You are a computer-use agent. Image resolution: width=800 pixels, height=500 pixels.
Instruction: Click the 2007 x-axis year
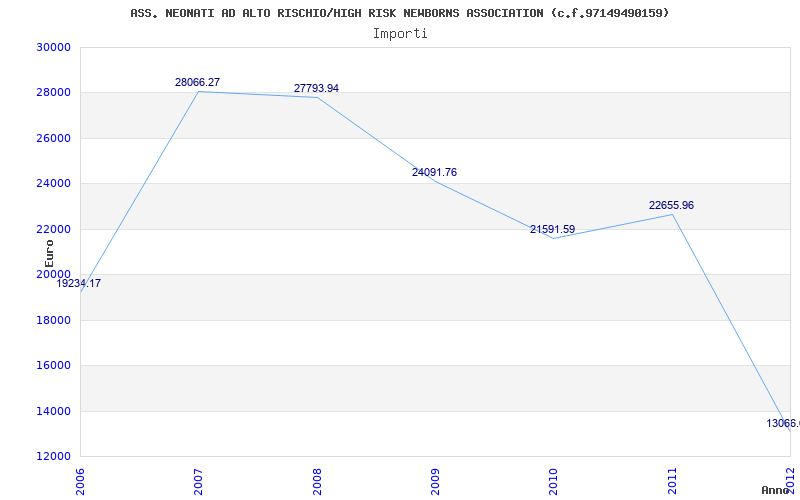(x=198, y=481)
